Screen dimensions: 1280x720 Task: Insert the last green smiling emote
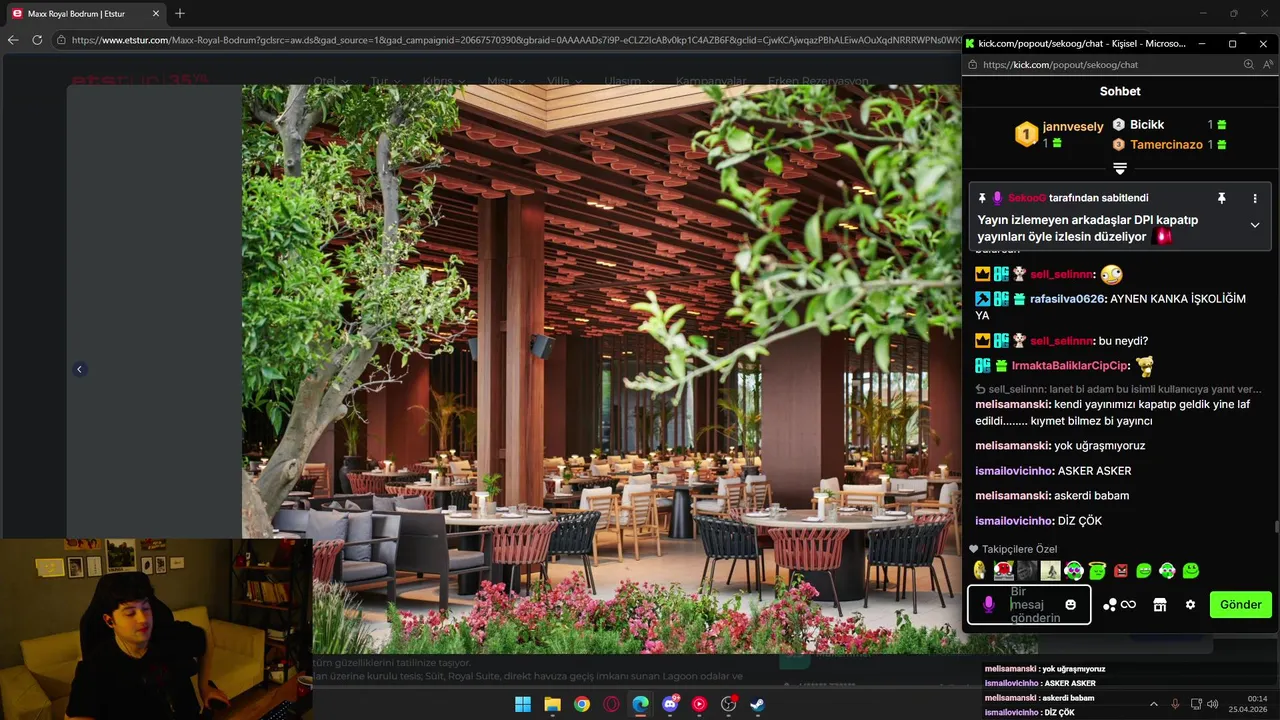pyautogui.click(x=1190, y=571)
